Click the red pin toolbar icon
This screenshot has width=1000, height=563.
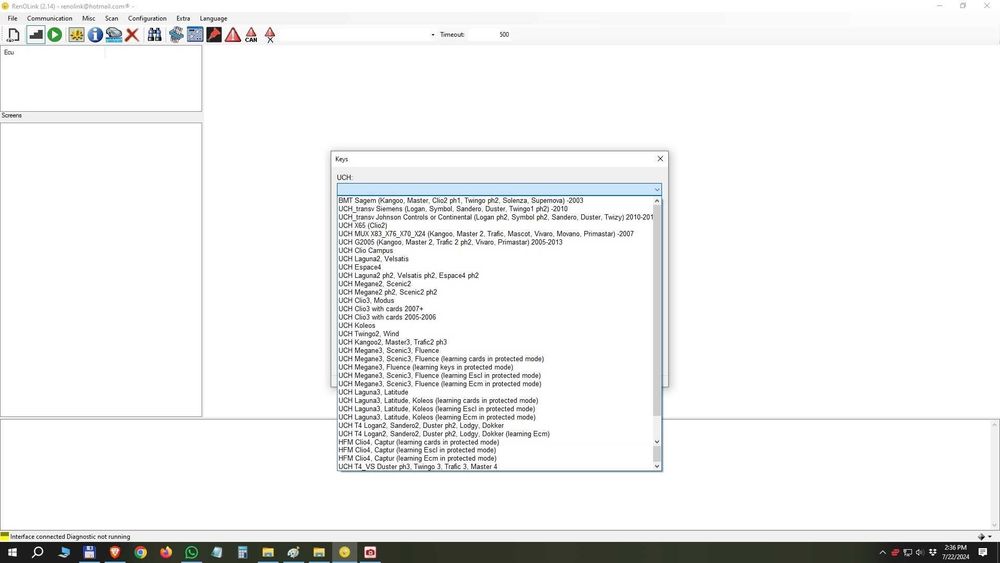pos(214,34)
